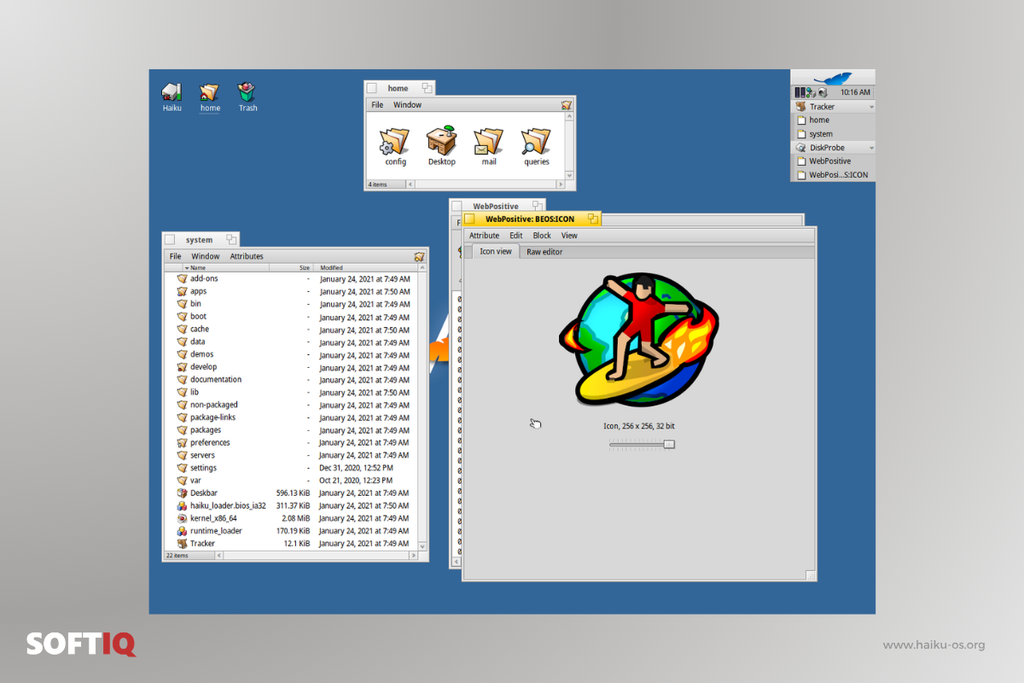Click the home window zoom button
This screenshot has height=683, width=1024.
(x=426, y=88)
